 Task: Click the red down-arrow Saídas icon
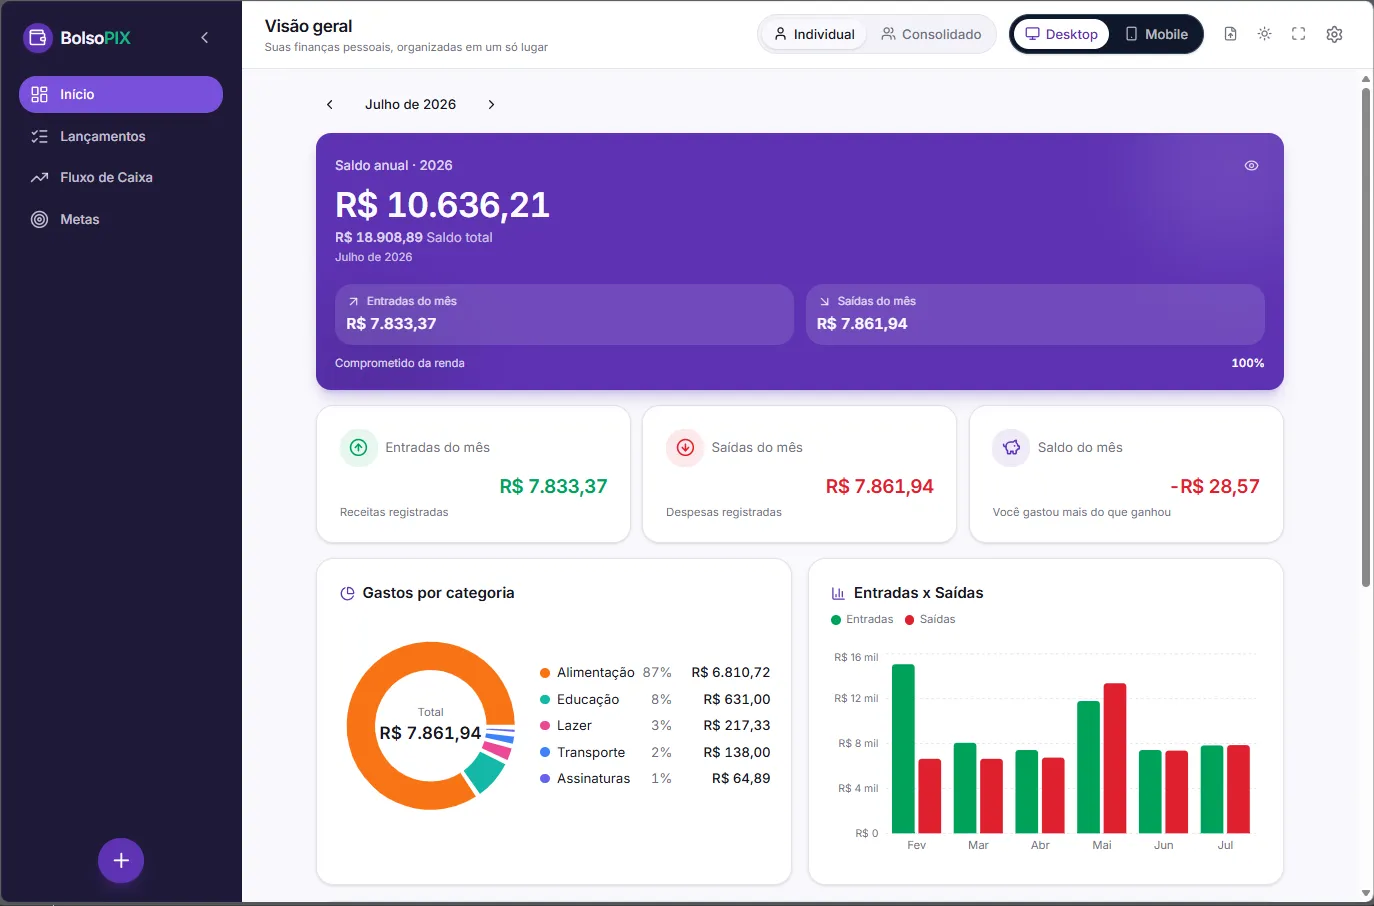pos(685,447)
